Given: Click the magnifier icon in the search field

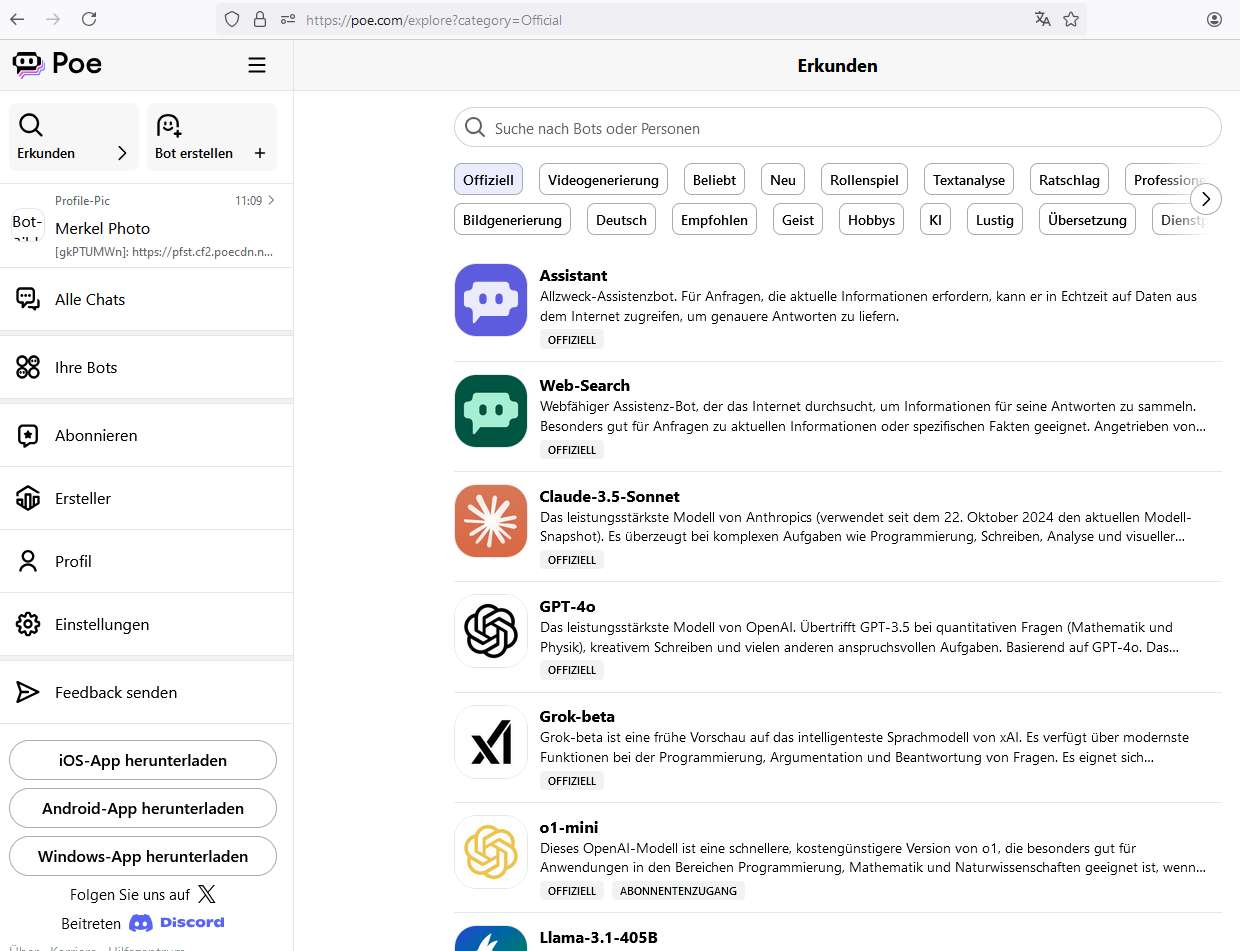Looking at the screenshot, I should [x=475, y=128].
